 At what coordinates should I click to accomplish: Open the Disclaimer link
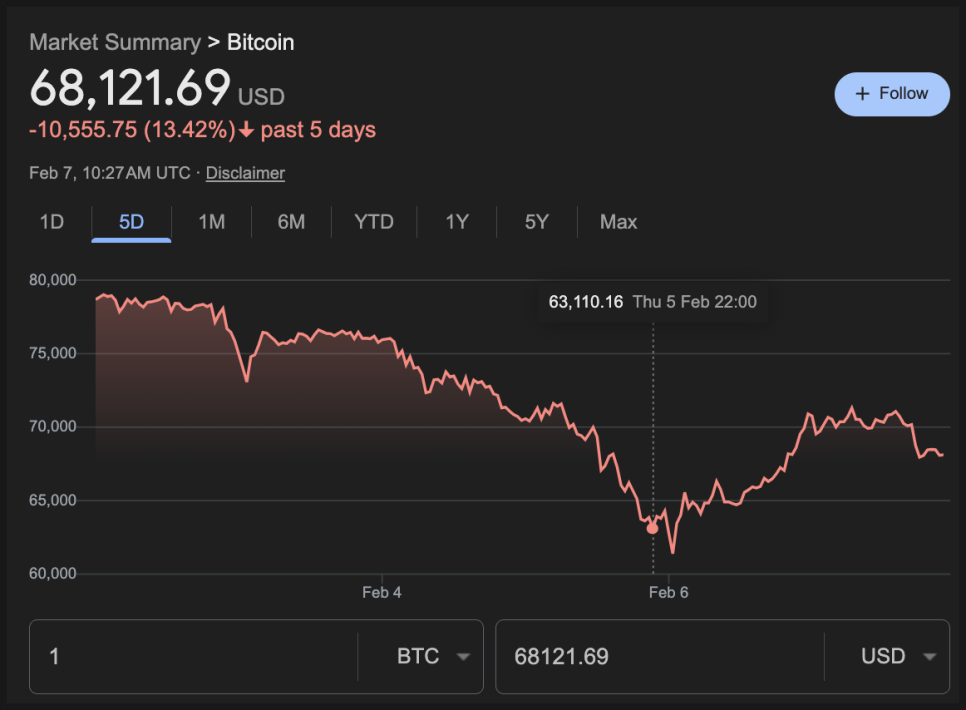click(245, 173)
